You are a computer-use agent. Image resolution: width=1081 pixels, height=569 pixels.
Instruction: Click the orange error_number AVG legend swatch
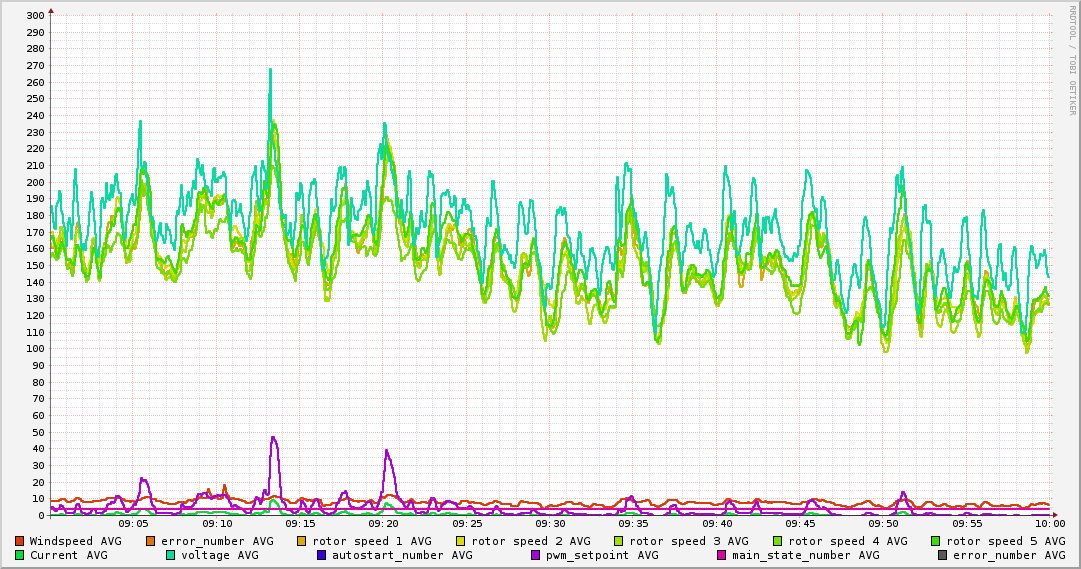tap(150, 541)
